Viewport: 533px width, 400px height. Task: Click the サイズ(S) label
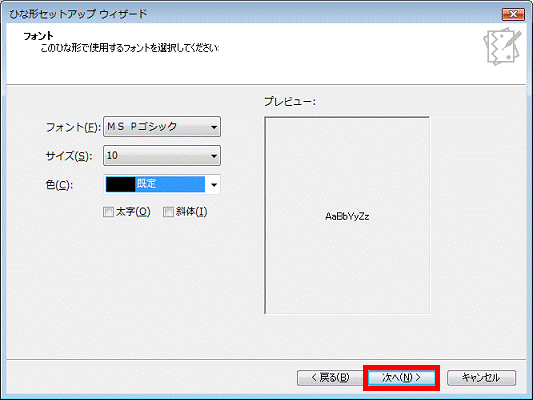tap(69, 156)
